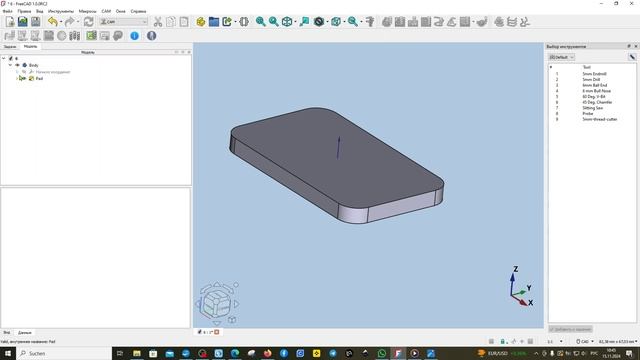
Task: Refresh and recompute the document
Action: coord(88,22)
